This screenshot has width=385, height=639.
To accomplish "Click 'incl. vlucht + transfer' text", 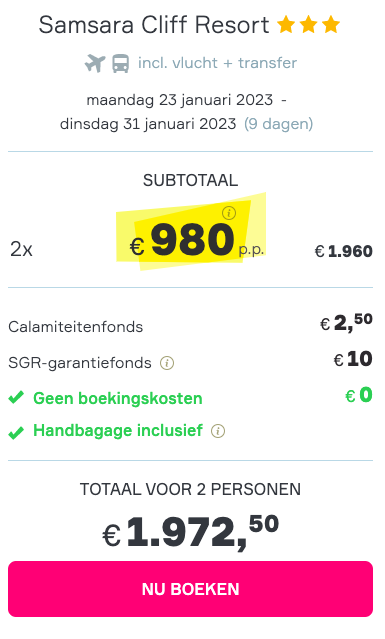I will coord(217,63).
